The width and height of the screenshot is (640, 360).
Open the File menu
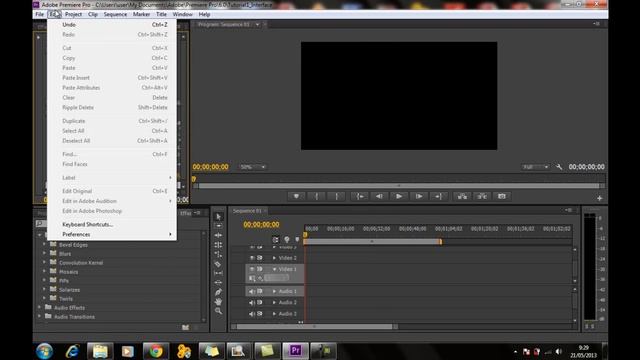point(40,14)
